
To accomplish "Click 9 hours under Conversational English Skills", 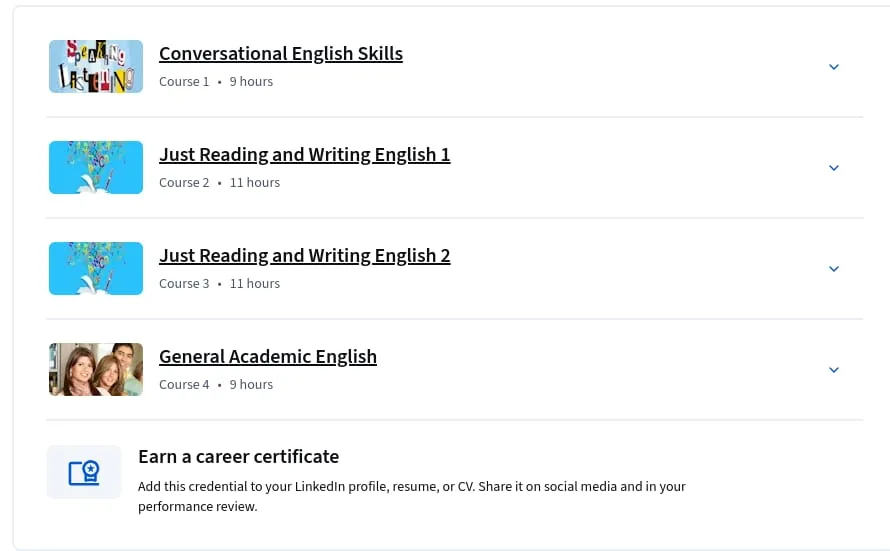I will pyautogui.click(x=251, y=82).
